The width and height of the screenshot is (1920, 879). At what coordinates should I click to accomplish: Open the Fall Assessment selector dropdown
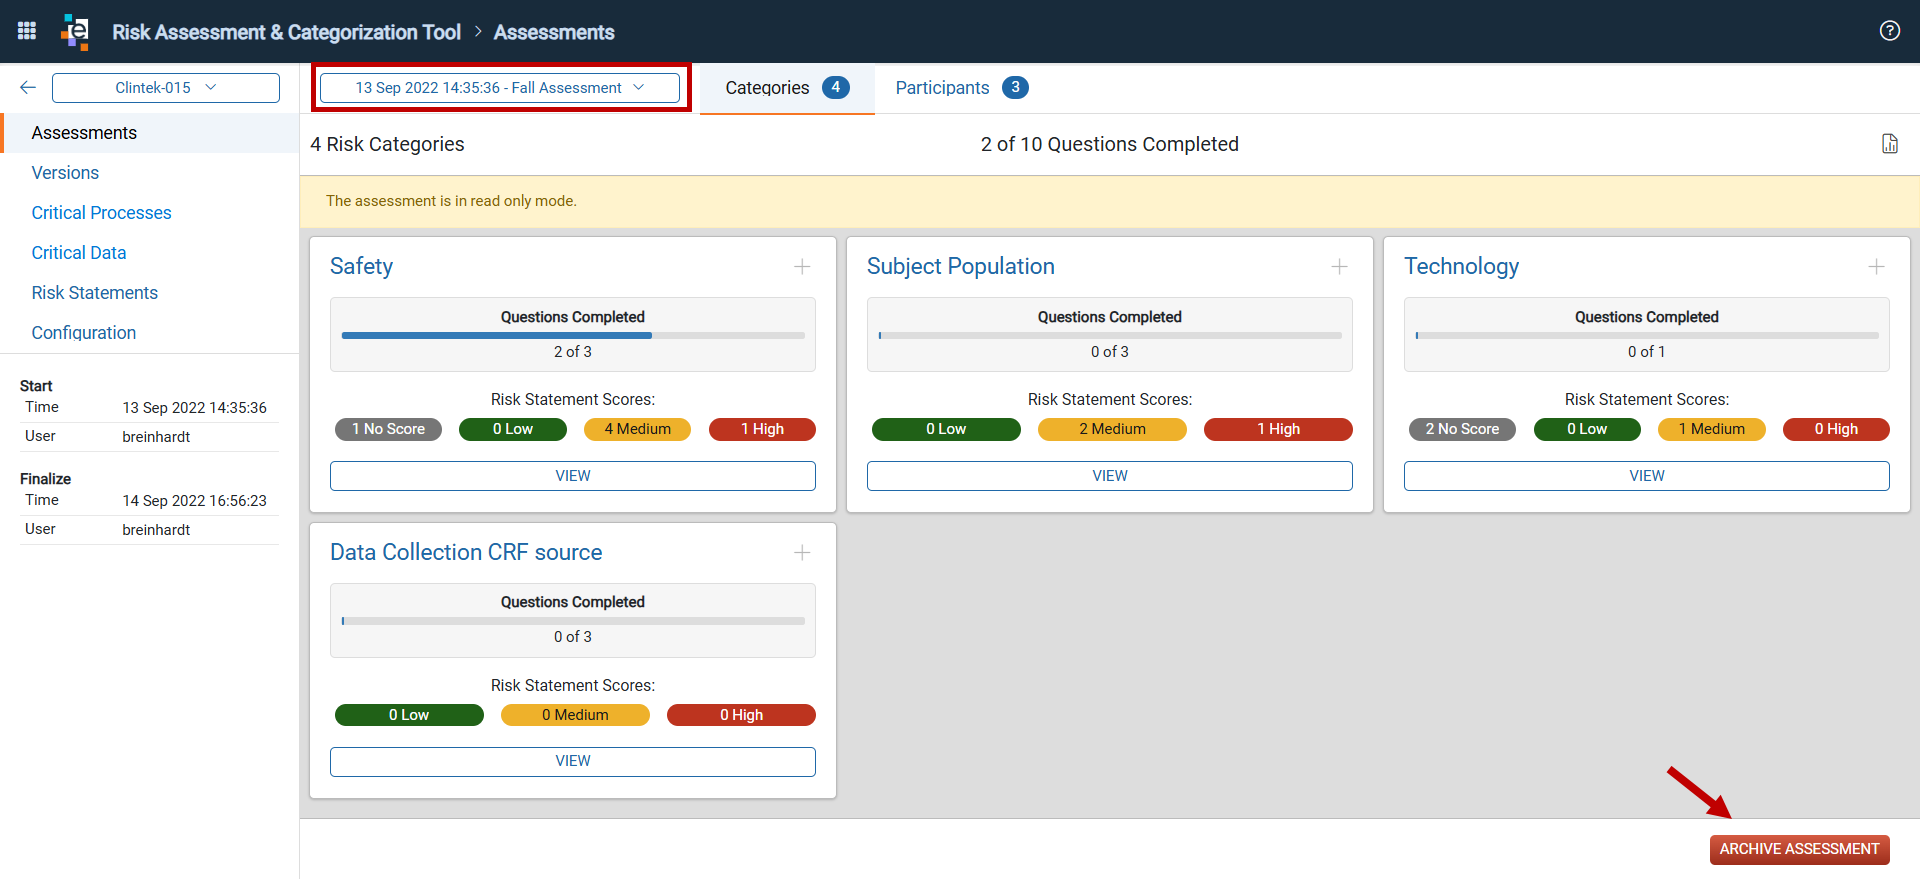tap(500, 88)
